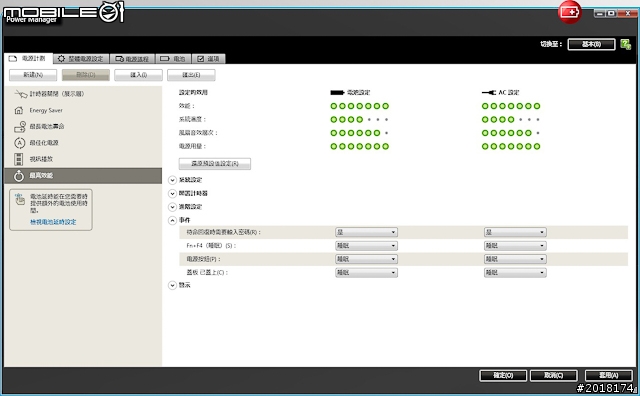Viewport: 640px width, 396px height.
Task: Click the 匯出(E) export button
Action: pyautogui.click(x=191, y=75)
